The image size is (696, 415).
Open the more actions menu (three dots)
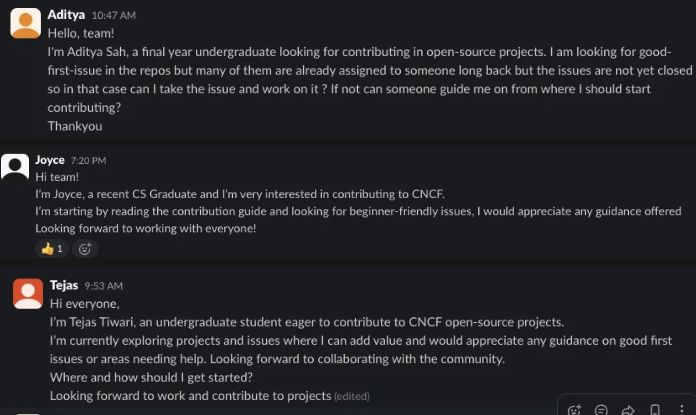(681, 410)
